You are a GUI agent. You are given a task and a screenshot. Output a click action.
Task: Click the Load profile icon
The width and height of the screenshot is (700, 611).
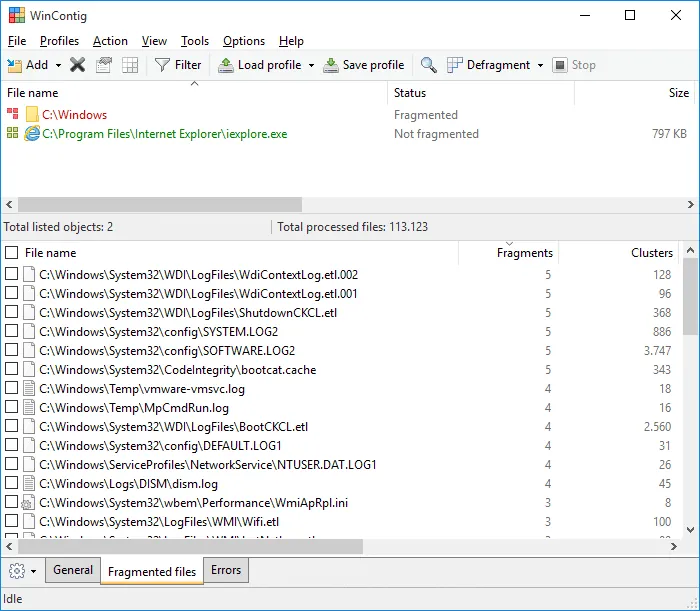point(225,65)
